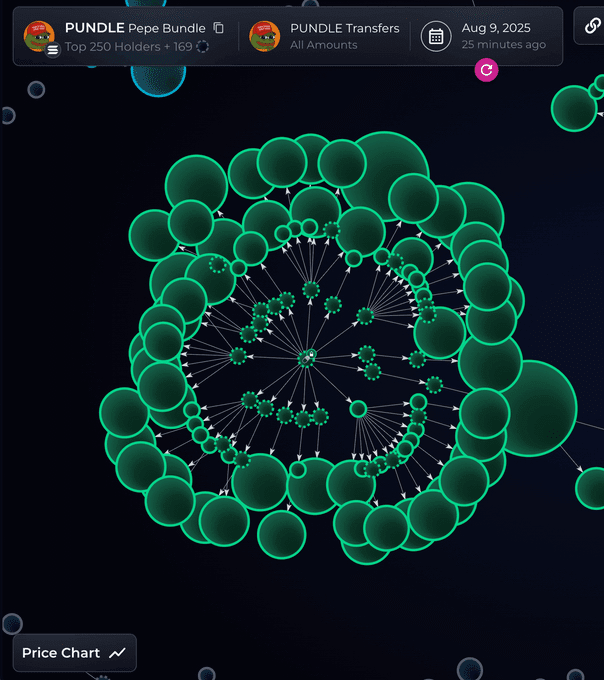Click the 25 minutes ago timestamp
Screen dimensions: 604x680
coord(503,45)
